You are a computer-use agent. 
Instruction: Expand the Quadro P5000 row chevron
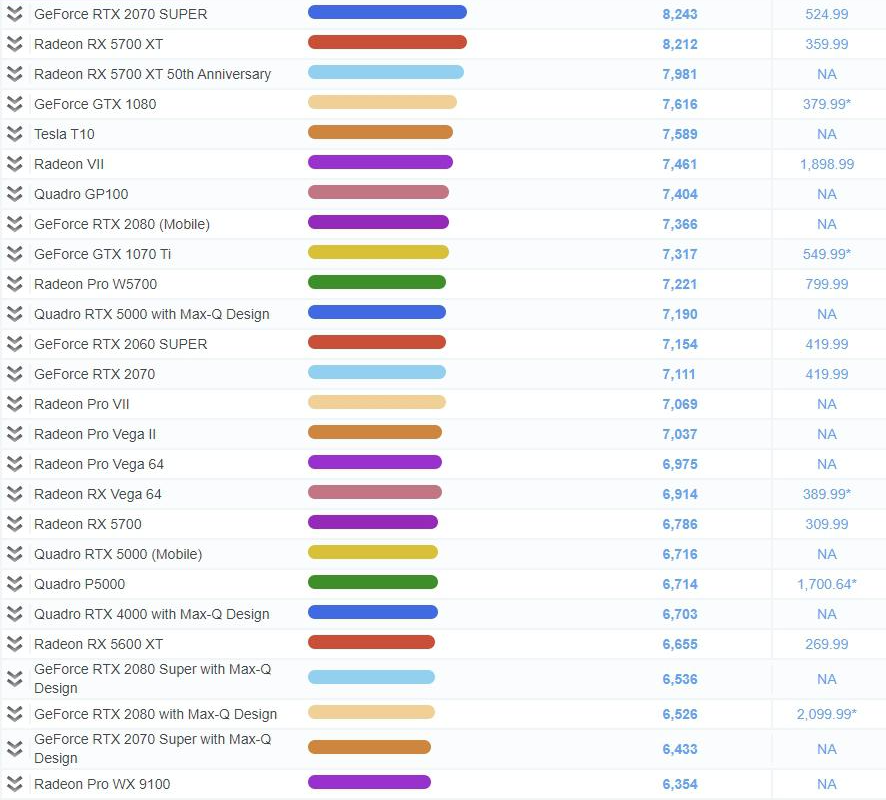[14, 583]
